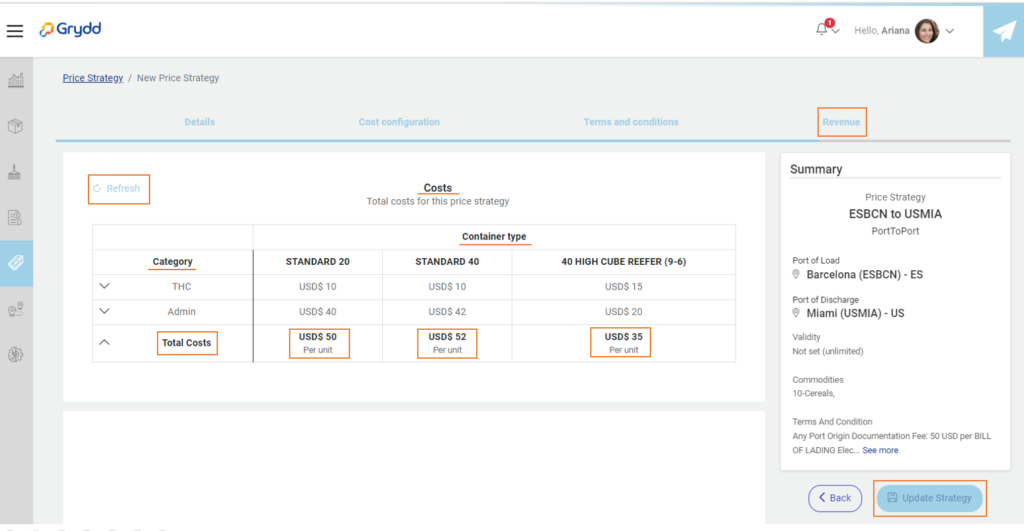Click Admin cost USD$ 40
Viewport: 1024px width, 531px height.
click(x=317, y=312)
